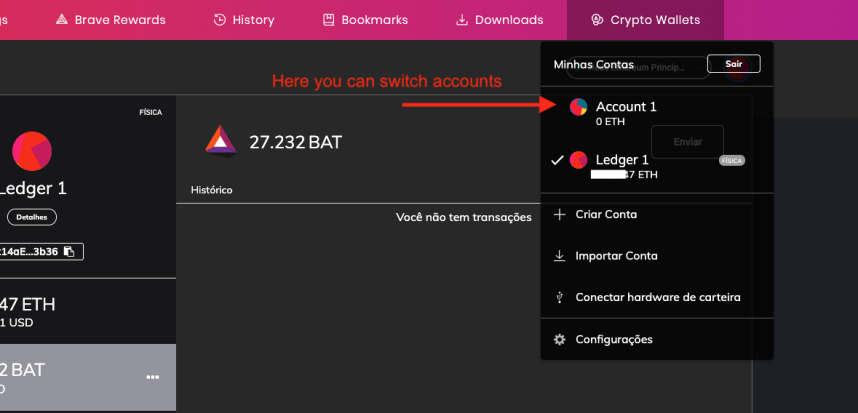Click the Brave Rewards triangle icon
The height and width of the screenshot is (413, 858).
tap(62, 20)
